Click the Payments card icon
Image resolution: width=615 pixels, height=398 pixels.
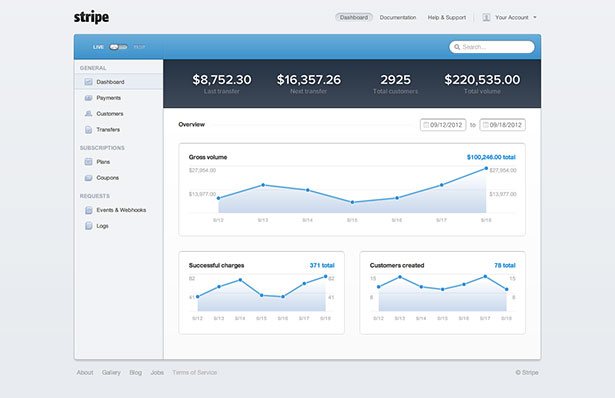[88, 98]
